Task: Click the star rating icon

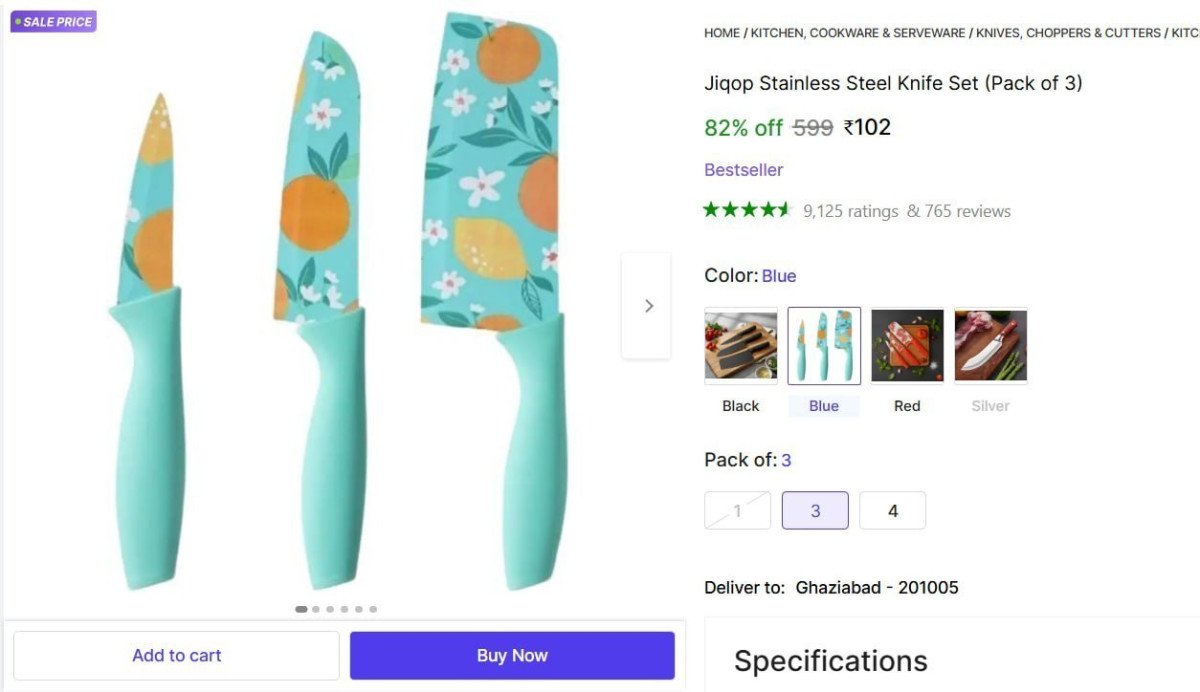Action: (x=747, y=210)
